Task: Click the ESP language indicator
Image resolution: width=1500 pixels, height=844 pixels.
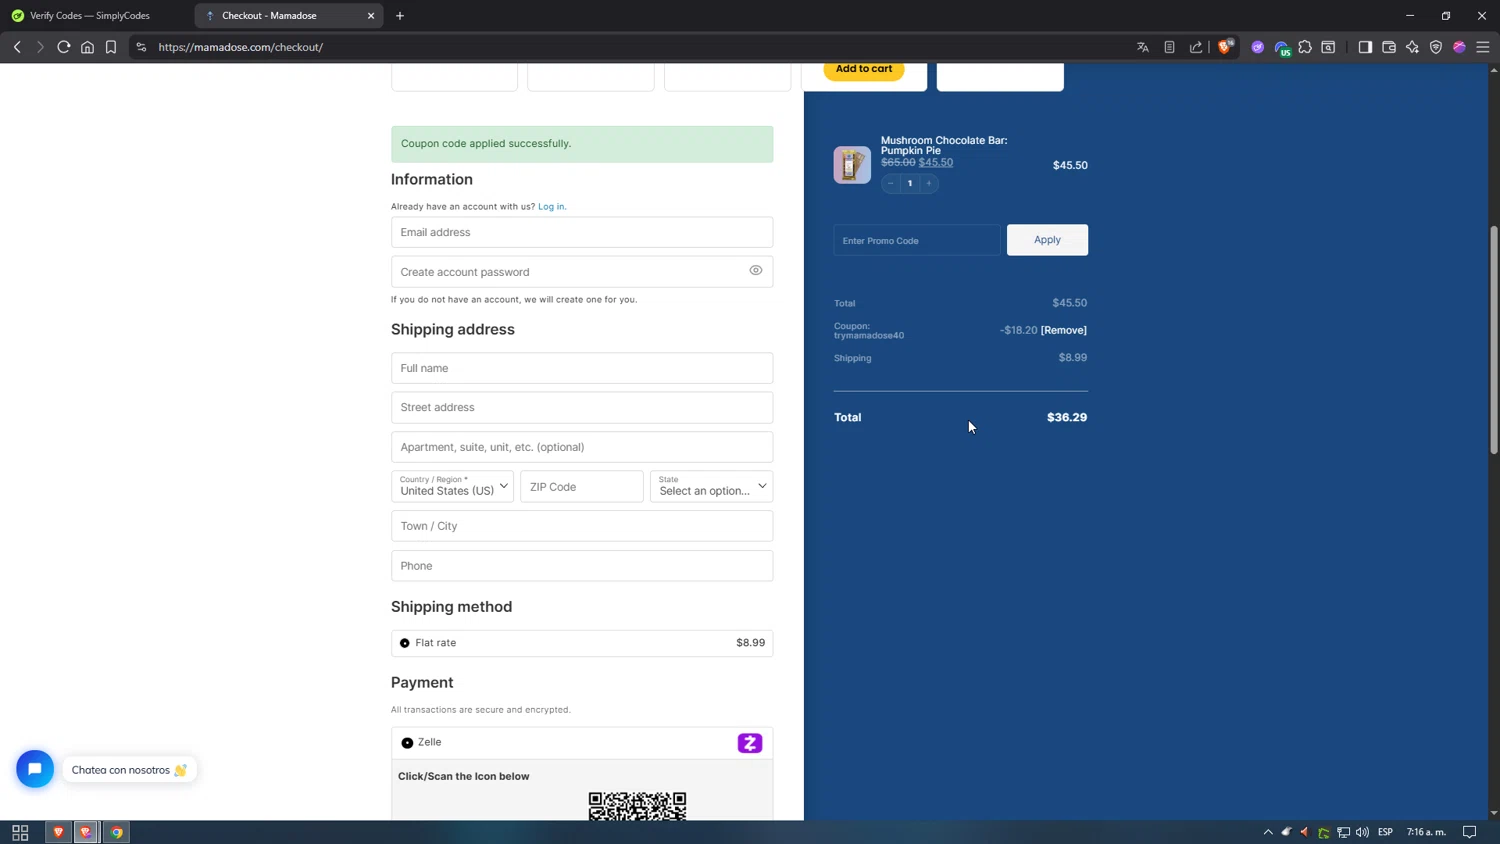Action: [x=1385, y=832]
